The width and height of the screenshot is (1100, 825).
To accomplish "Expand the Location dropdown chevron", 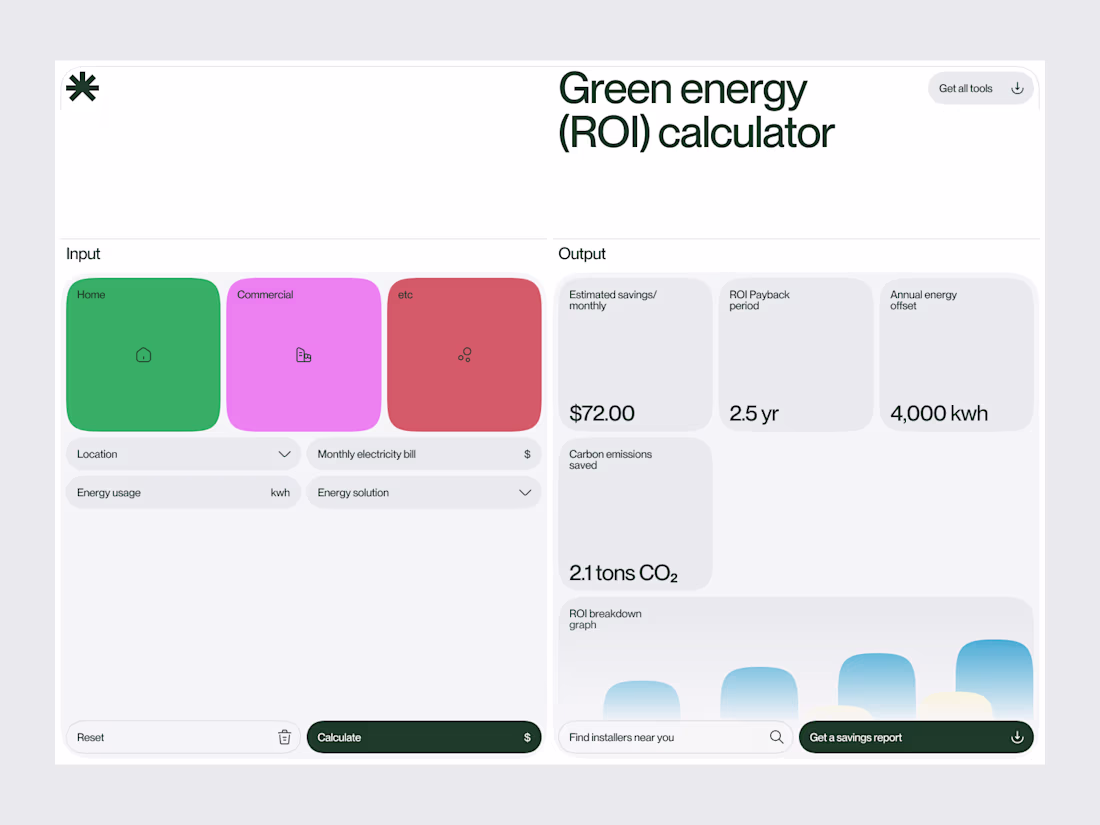I will click(x=284, y=455).
